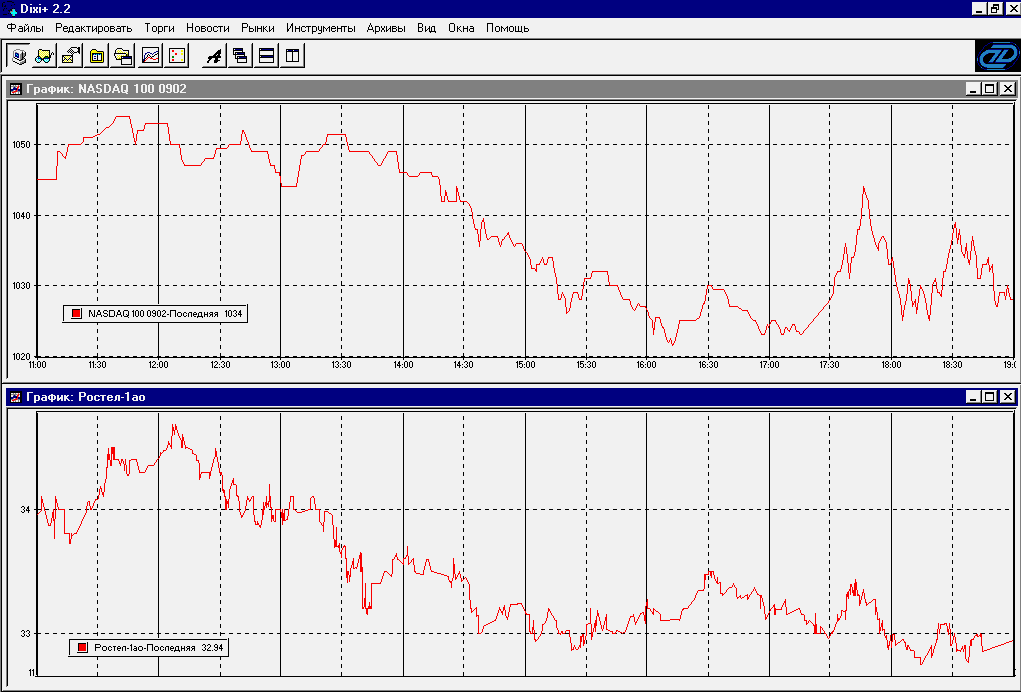Click the 17:00 label on NASDAQ time axis
1021x692 pixels.
tap(769, 365)
